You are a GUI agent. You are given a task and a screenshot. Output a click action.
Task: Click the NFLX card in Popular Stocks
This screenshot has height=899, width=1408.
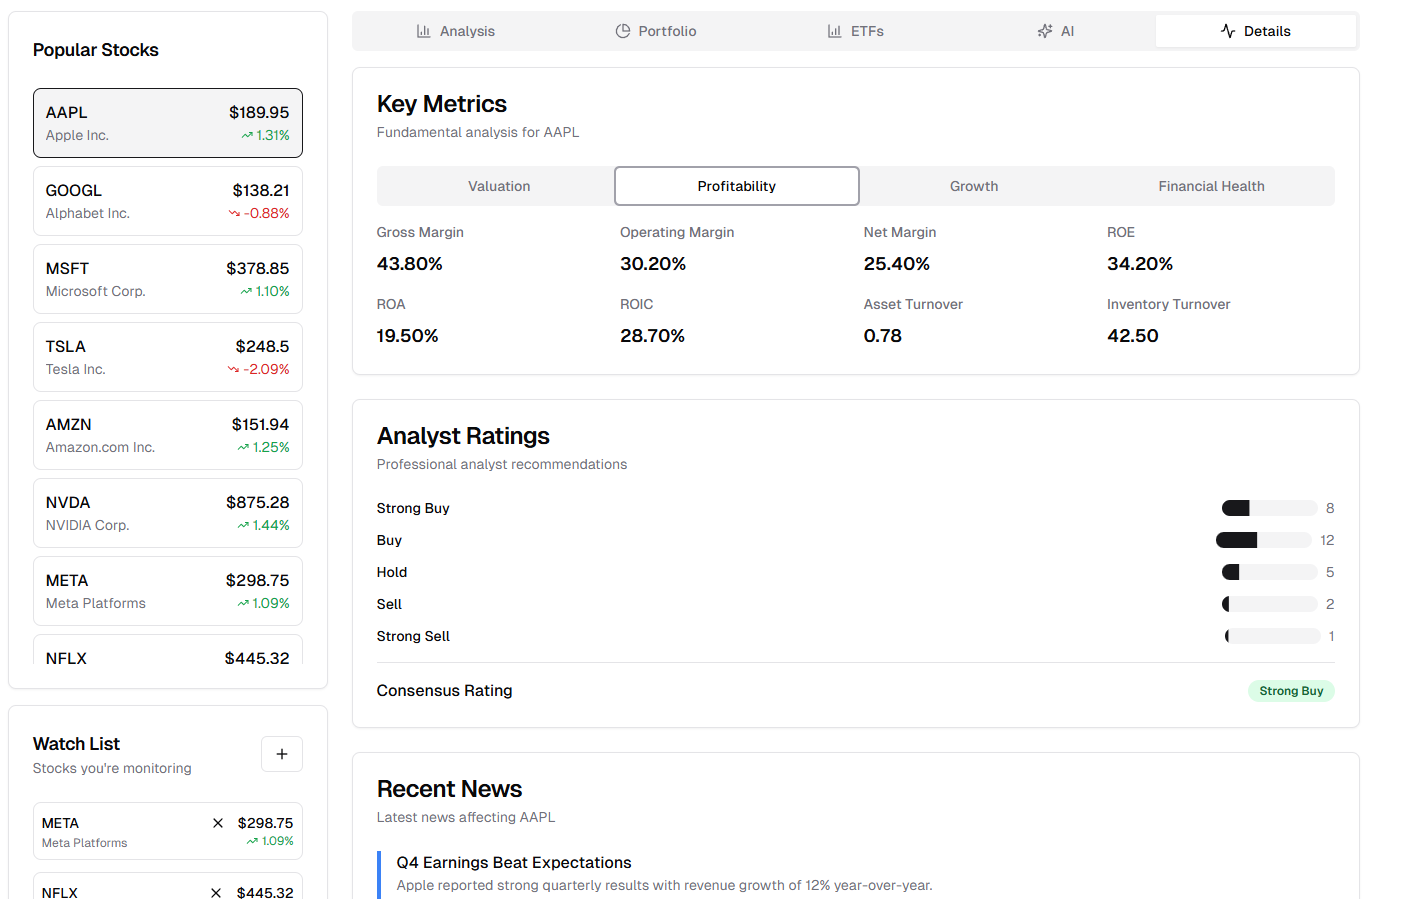click(168, 650)
